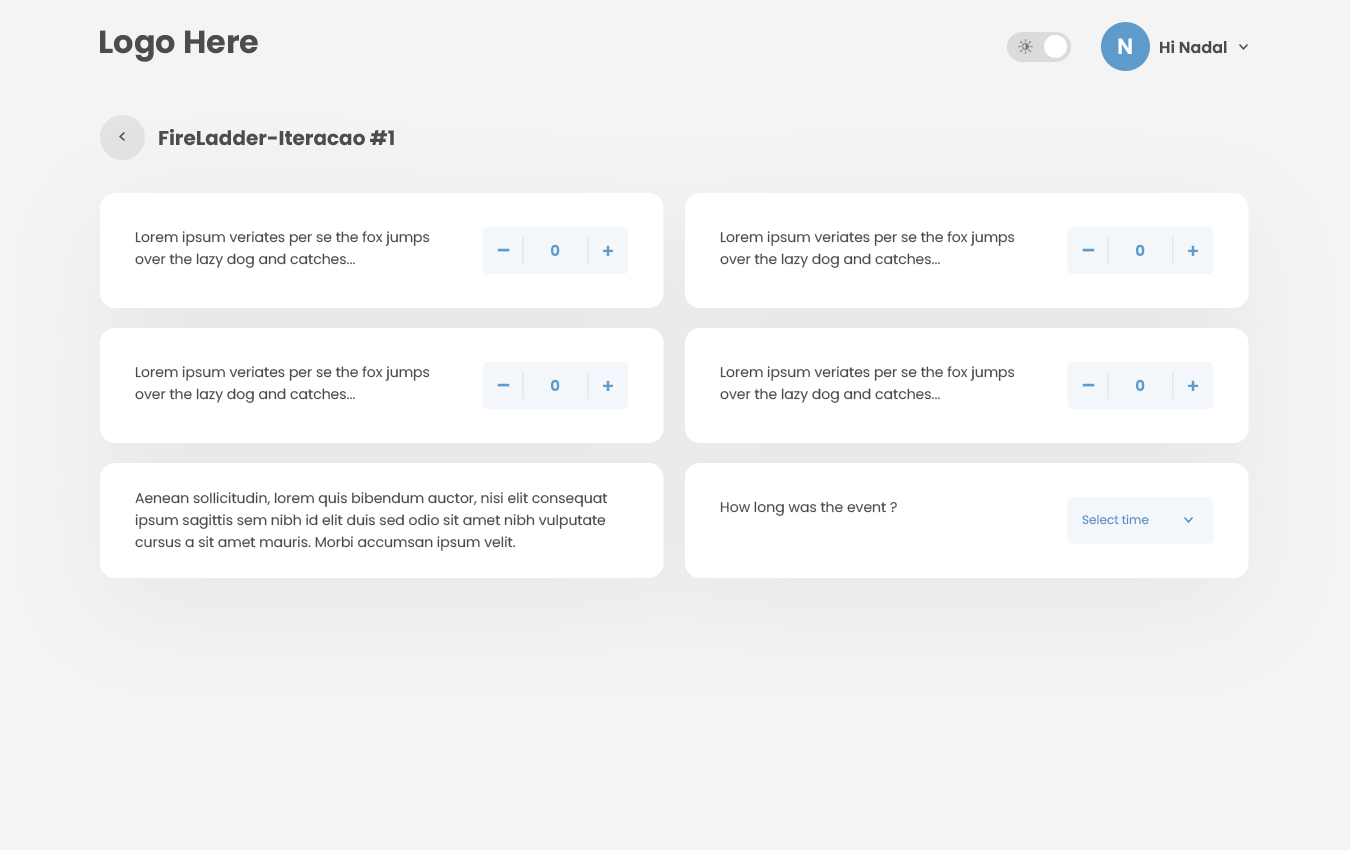
Task: Click the chevron in Select time field
Action: click(1189, 520)
